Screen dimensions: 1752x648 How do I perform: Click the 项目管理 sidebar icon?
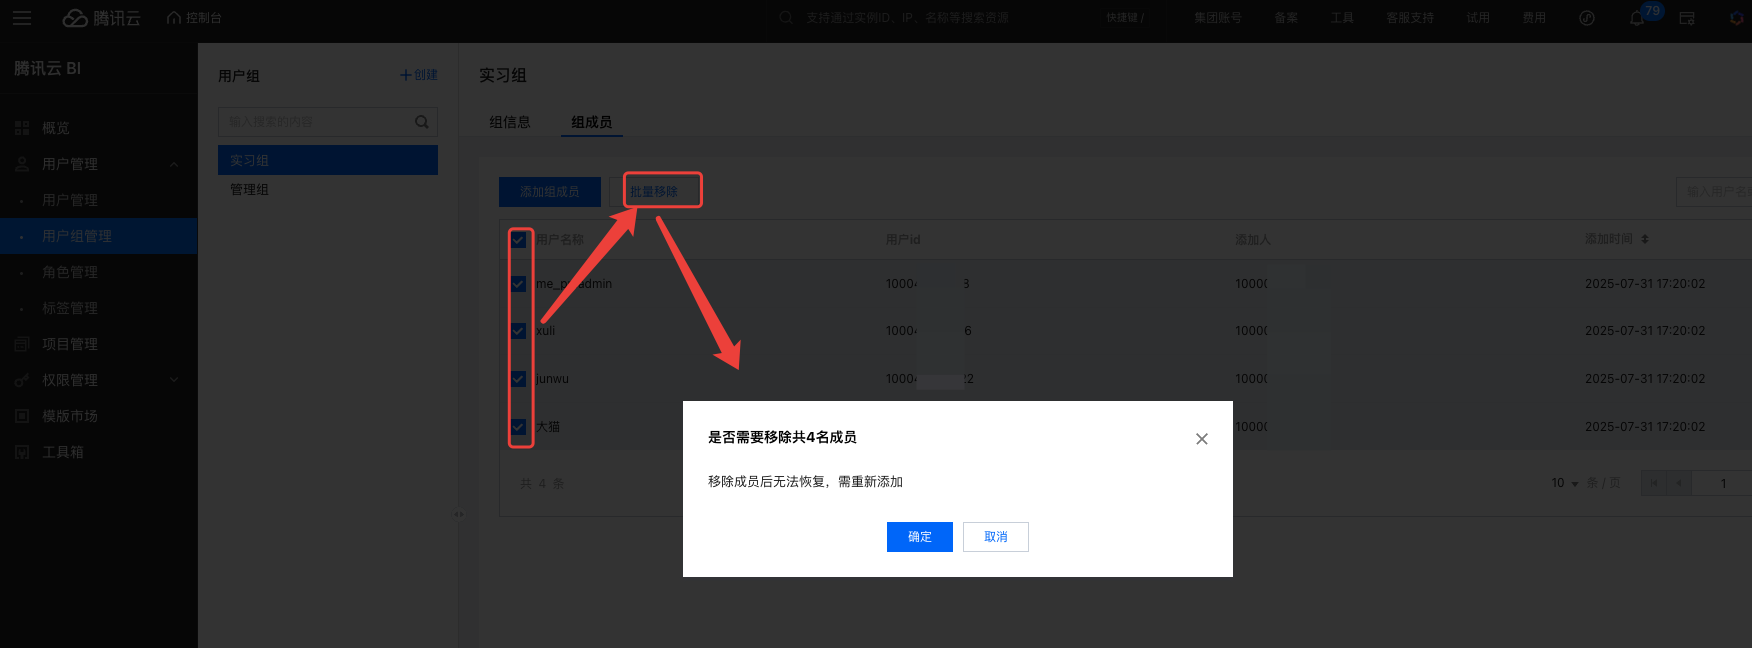pos(22,344)
